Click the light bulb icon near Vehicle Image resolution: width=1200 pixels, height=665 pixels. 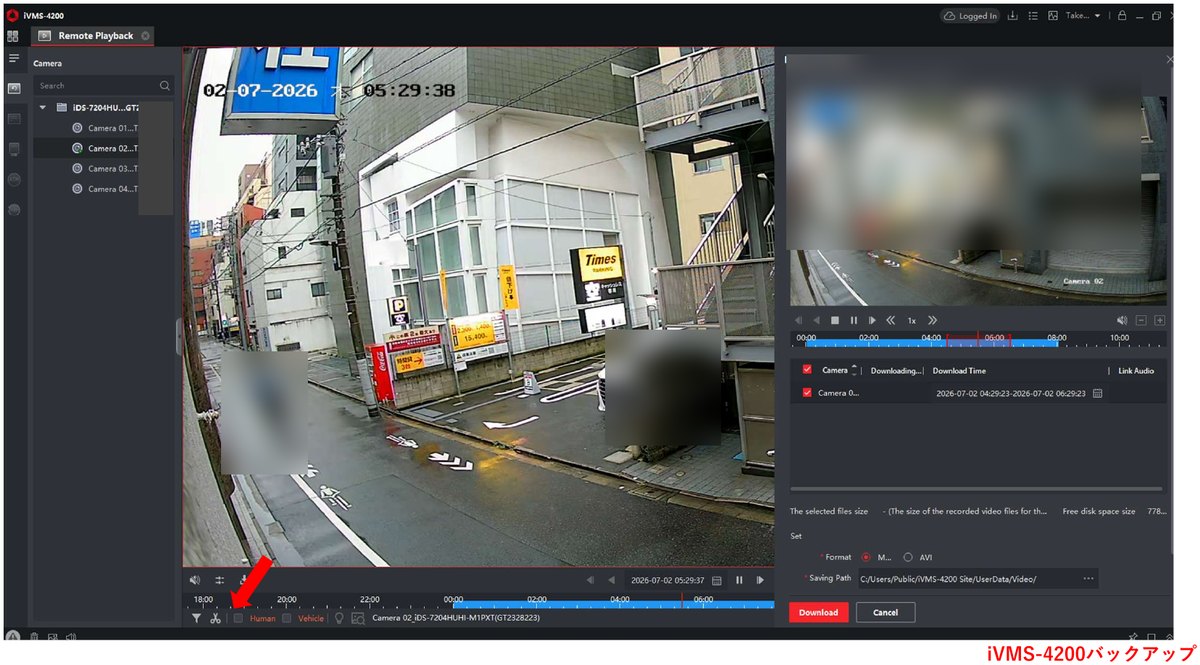[x=339, y=619]
